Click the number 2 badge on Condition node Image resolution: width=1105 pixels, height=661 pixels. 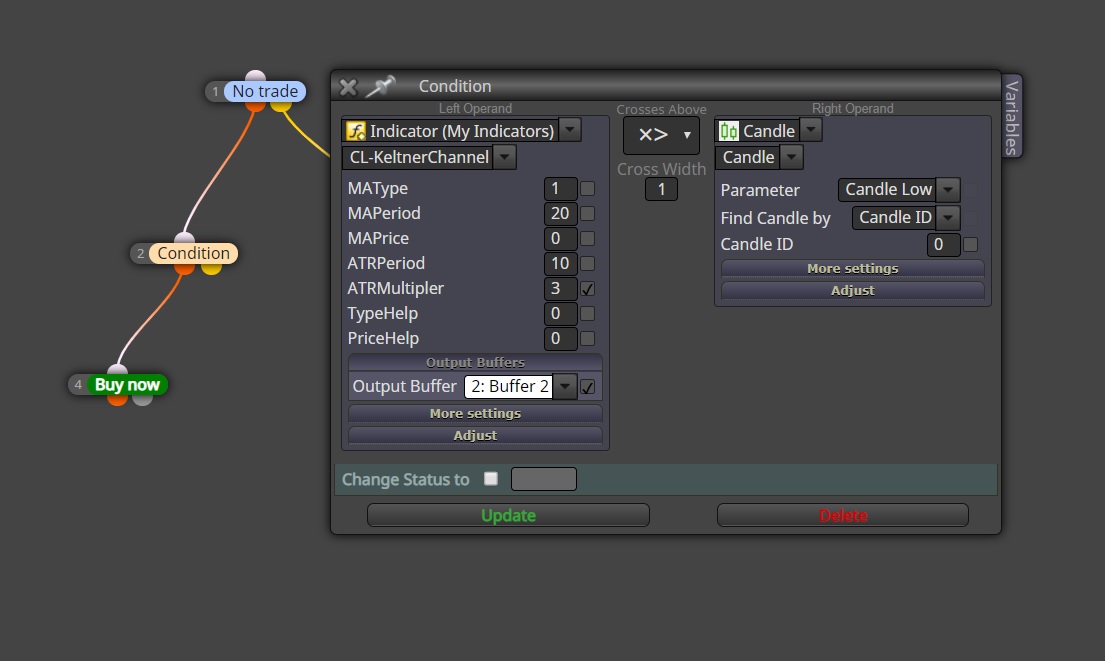(140, 254)
